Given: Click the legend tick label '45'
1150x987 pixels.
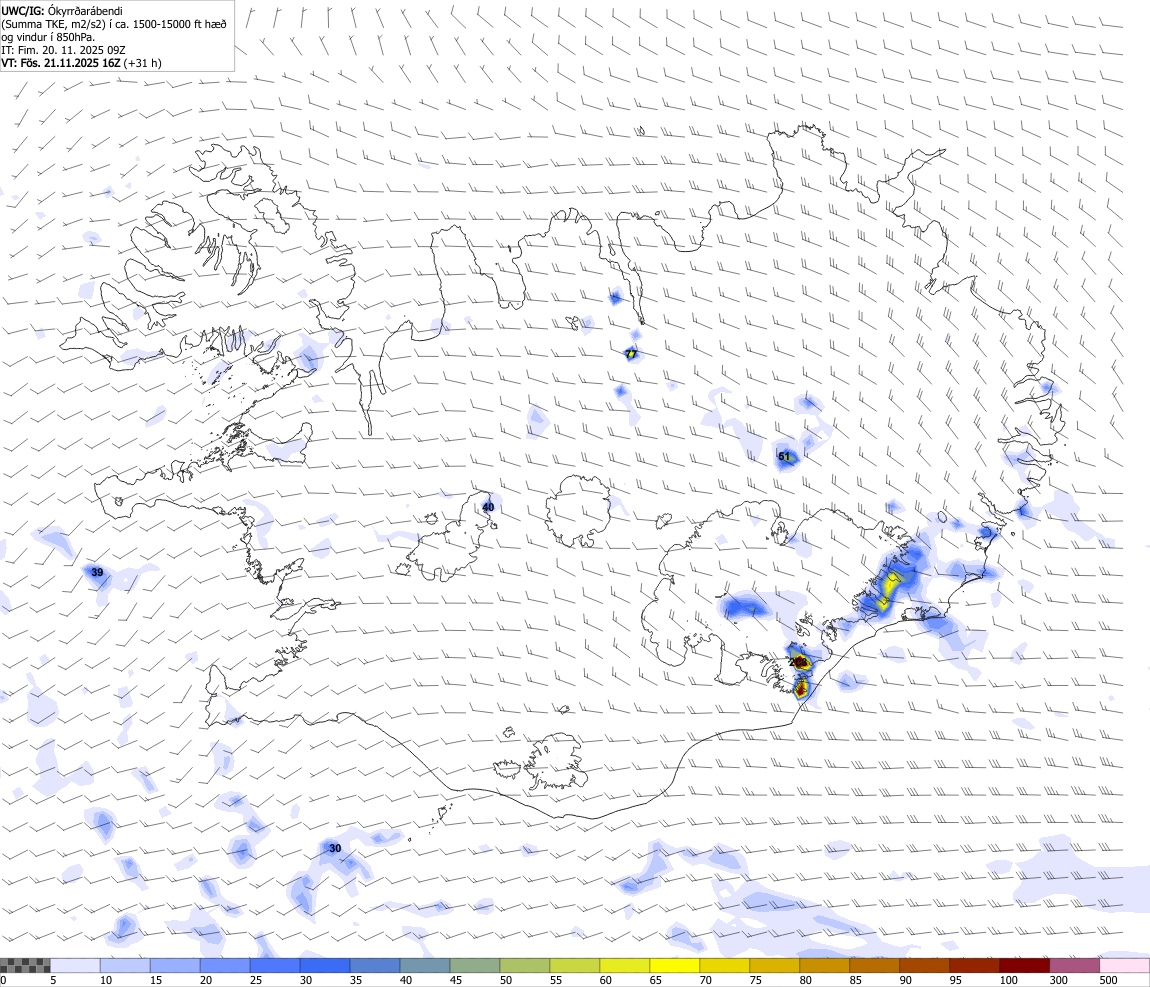Looking at the screenshot, I should 455,980.
